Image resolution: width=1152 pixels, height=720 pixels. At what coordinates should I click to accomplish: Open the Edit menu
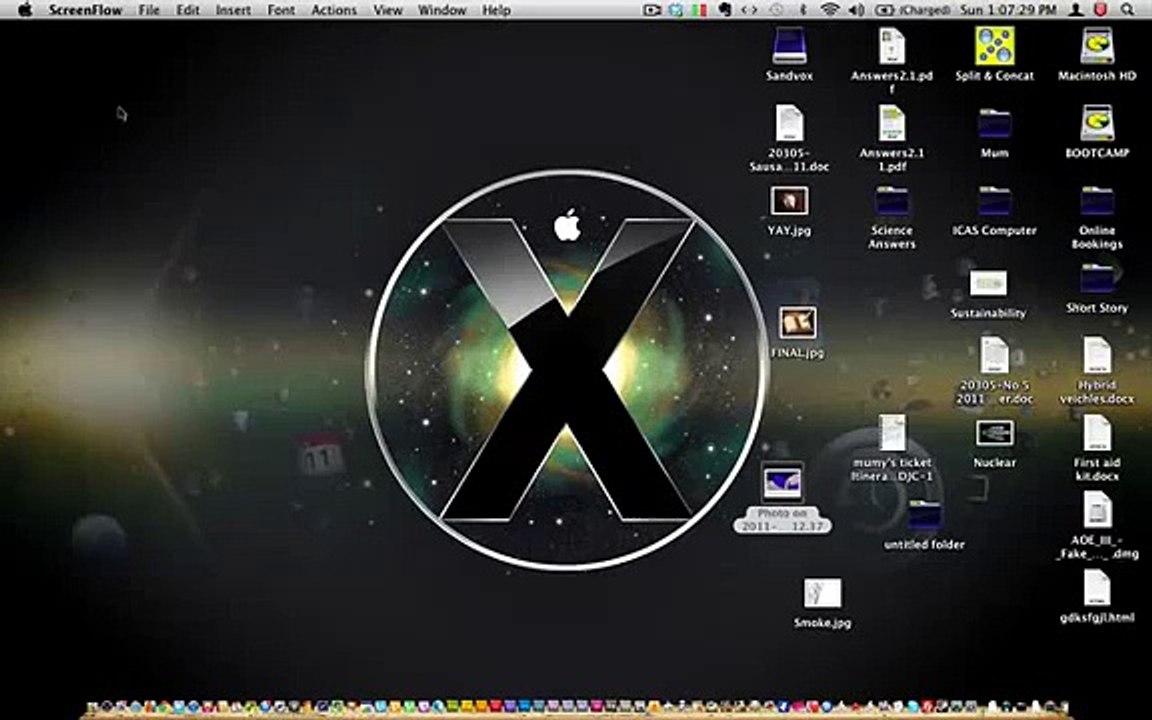point(188,10)
